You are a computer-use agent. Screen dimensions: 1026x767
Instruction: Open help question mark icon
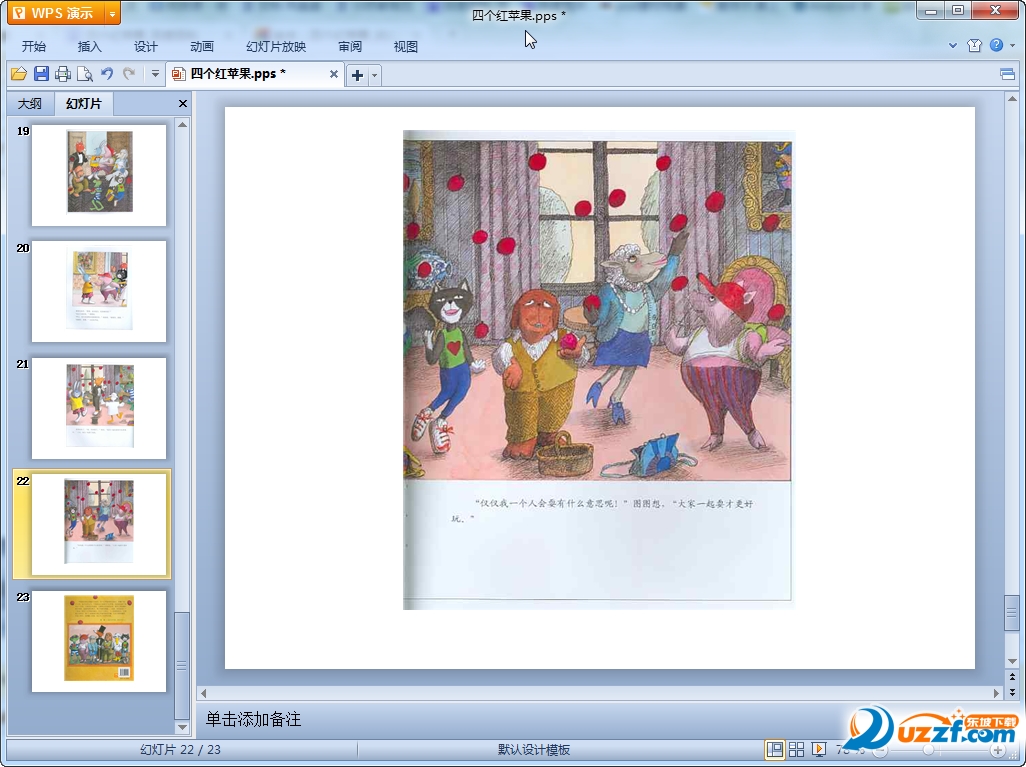(996, 45)
